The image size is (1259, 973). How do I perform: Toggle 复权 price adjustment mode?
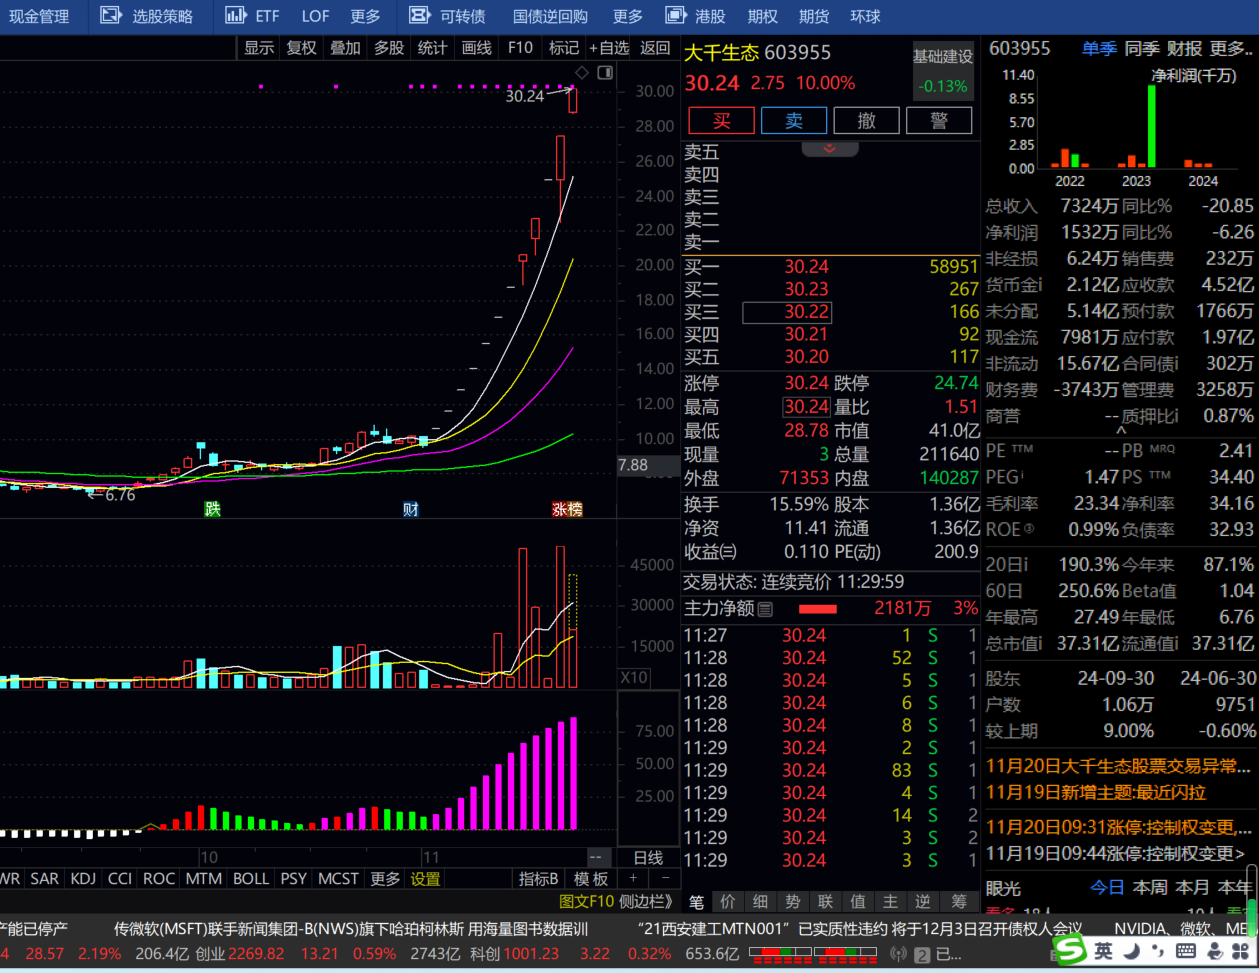[x=300, y=47]
